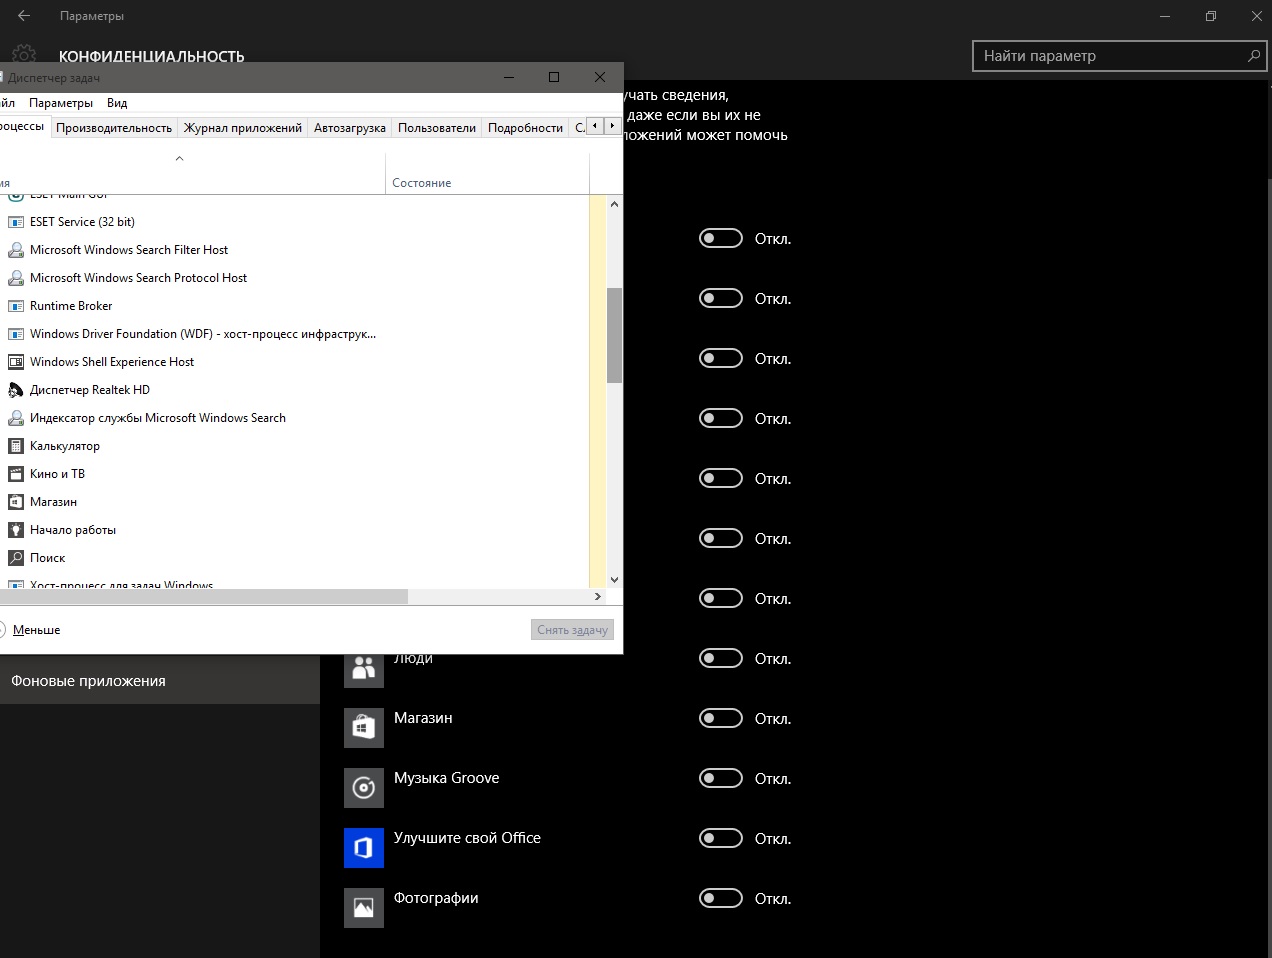Select the Кино и ТВ process row
This screenshot has width=1272, height=958.
tap(295, 474)
